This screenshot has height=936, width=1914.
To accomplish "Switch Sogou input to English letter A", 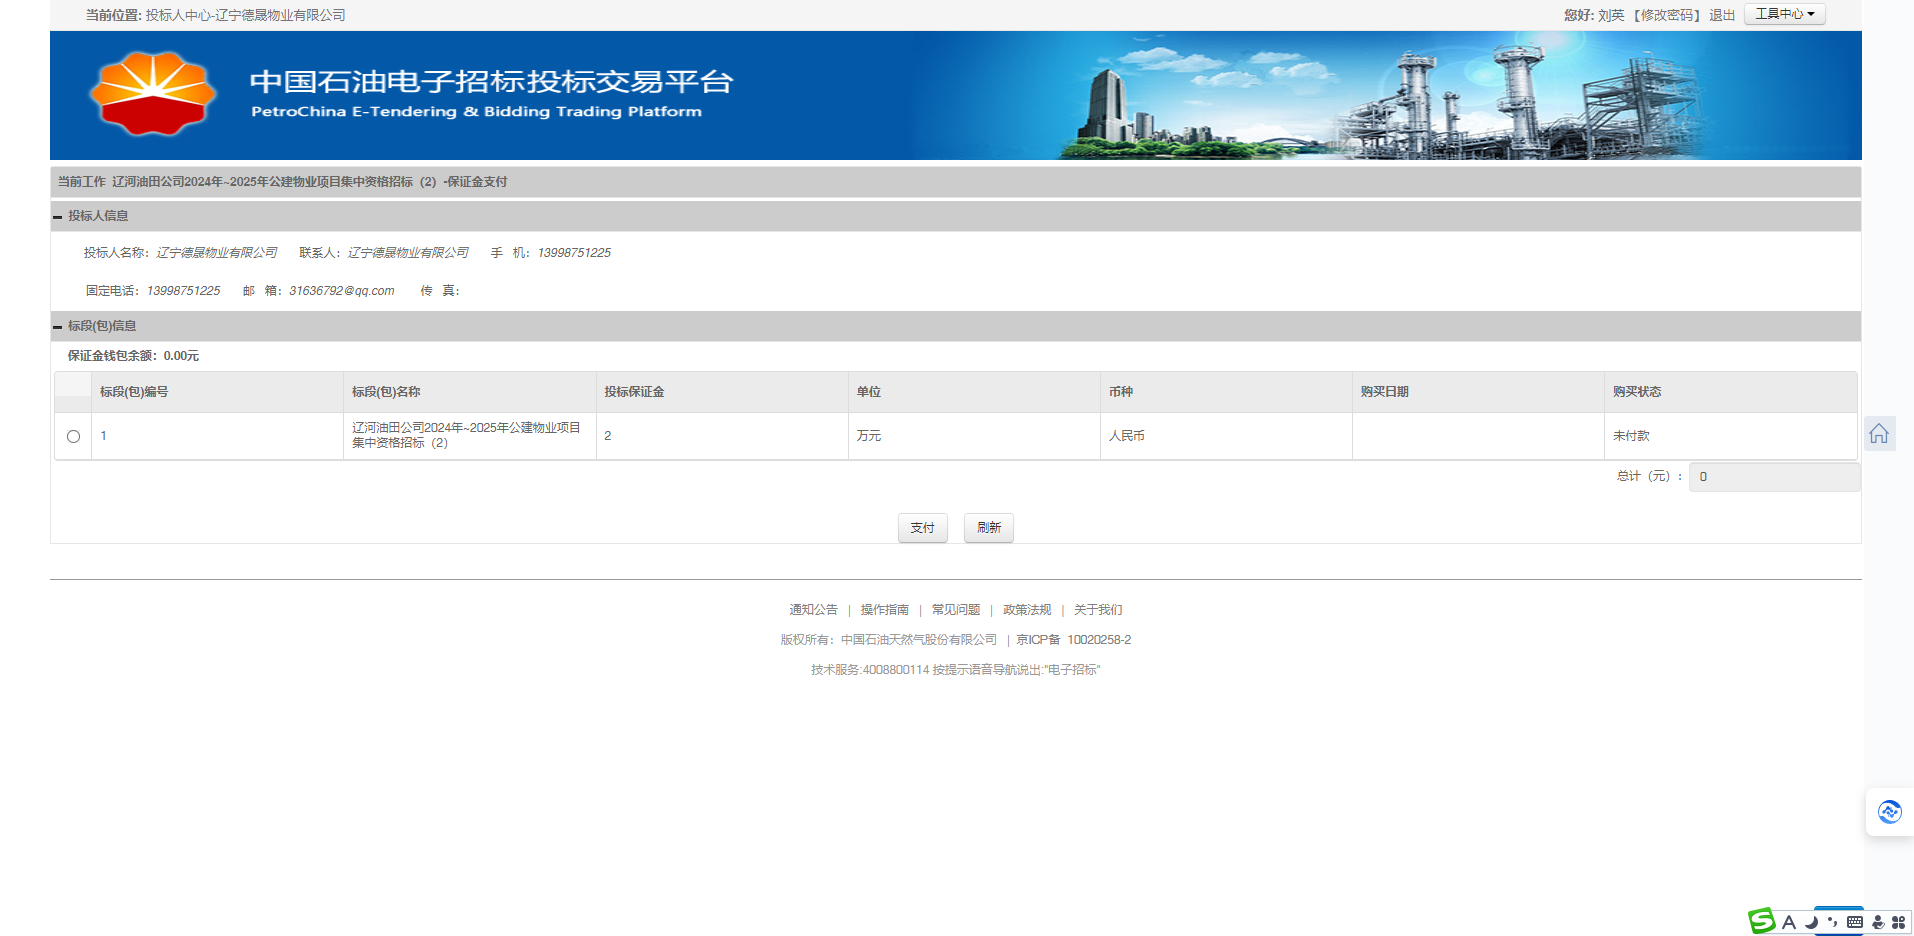I will [x=1789, y=922].
